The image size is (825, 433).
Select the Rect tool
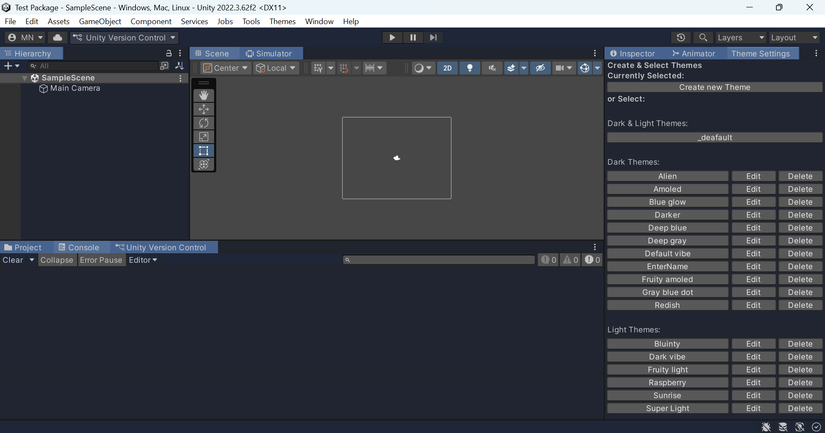(x=204, y=150)
